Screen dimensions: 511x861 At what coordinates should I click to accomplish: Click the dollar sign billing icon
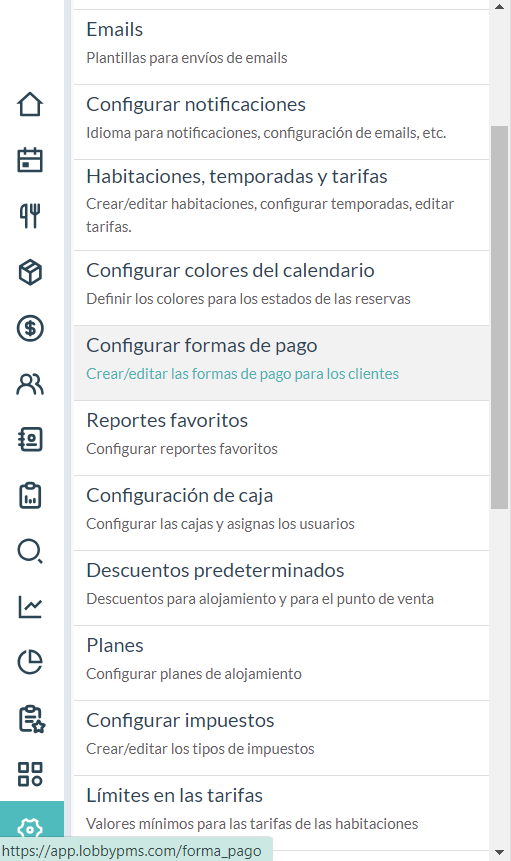pyautogui.click(x=30, y=328)
